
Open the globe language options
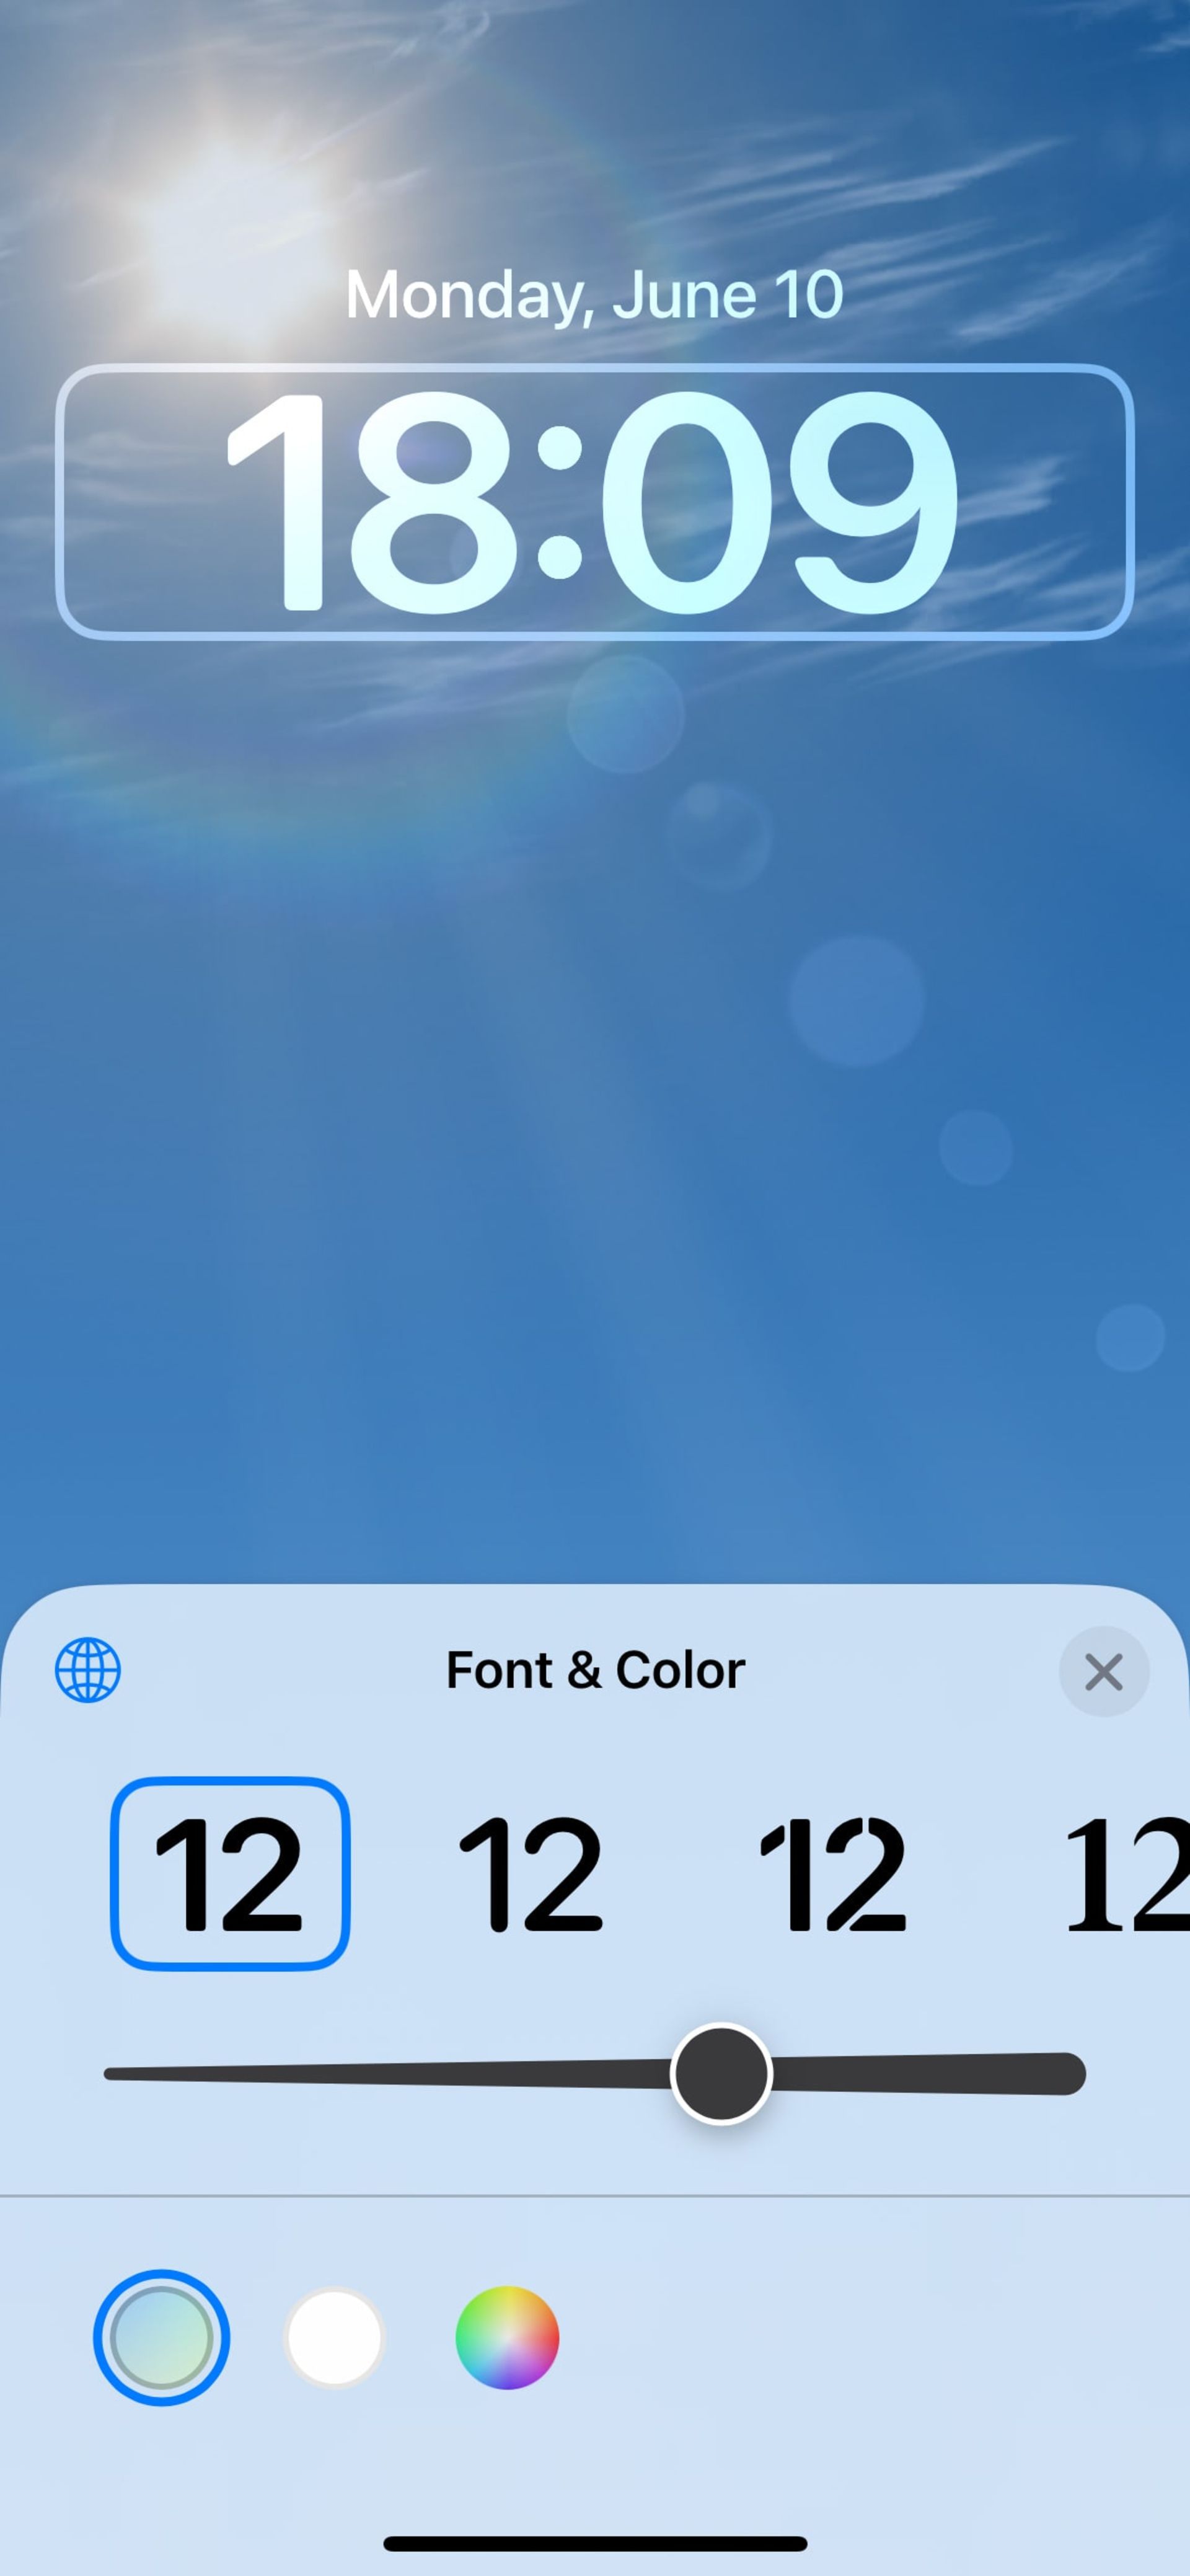click(89, 1671)
